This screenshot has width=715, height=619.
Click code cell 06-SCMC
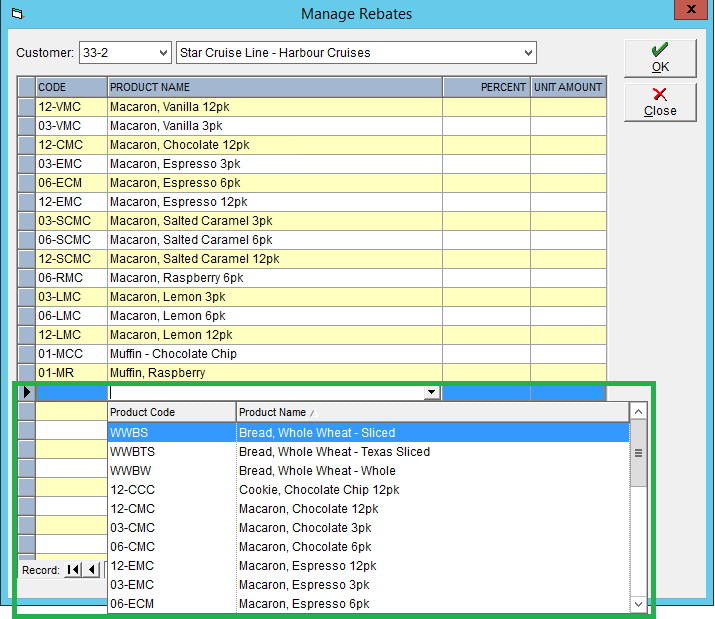pyautogui.click(x=72, y=240)
